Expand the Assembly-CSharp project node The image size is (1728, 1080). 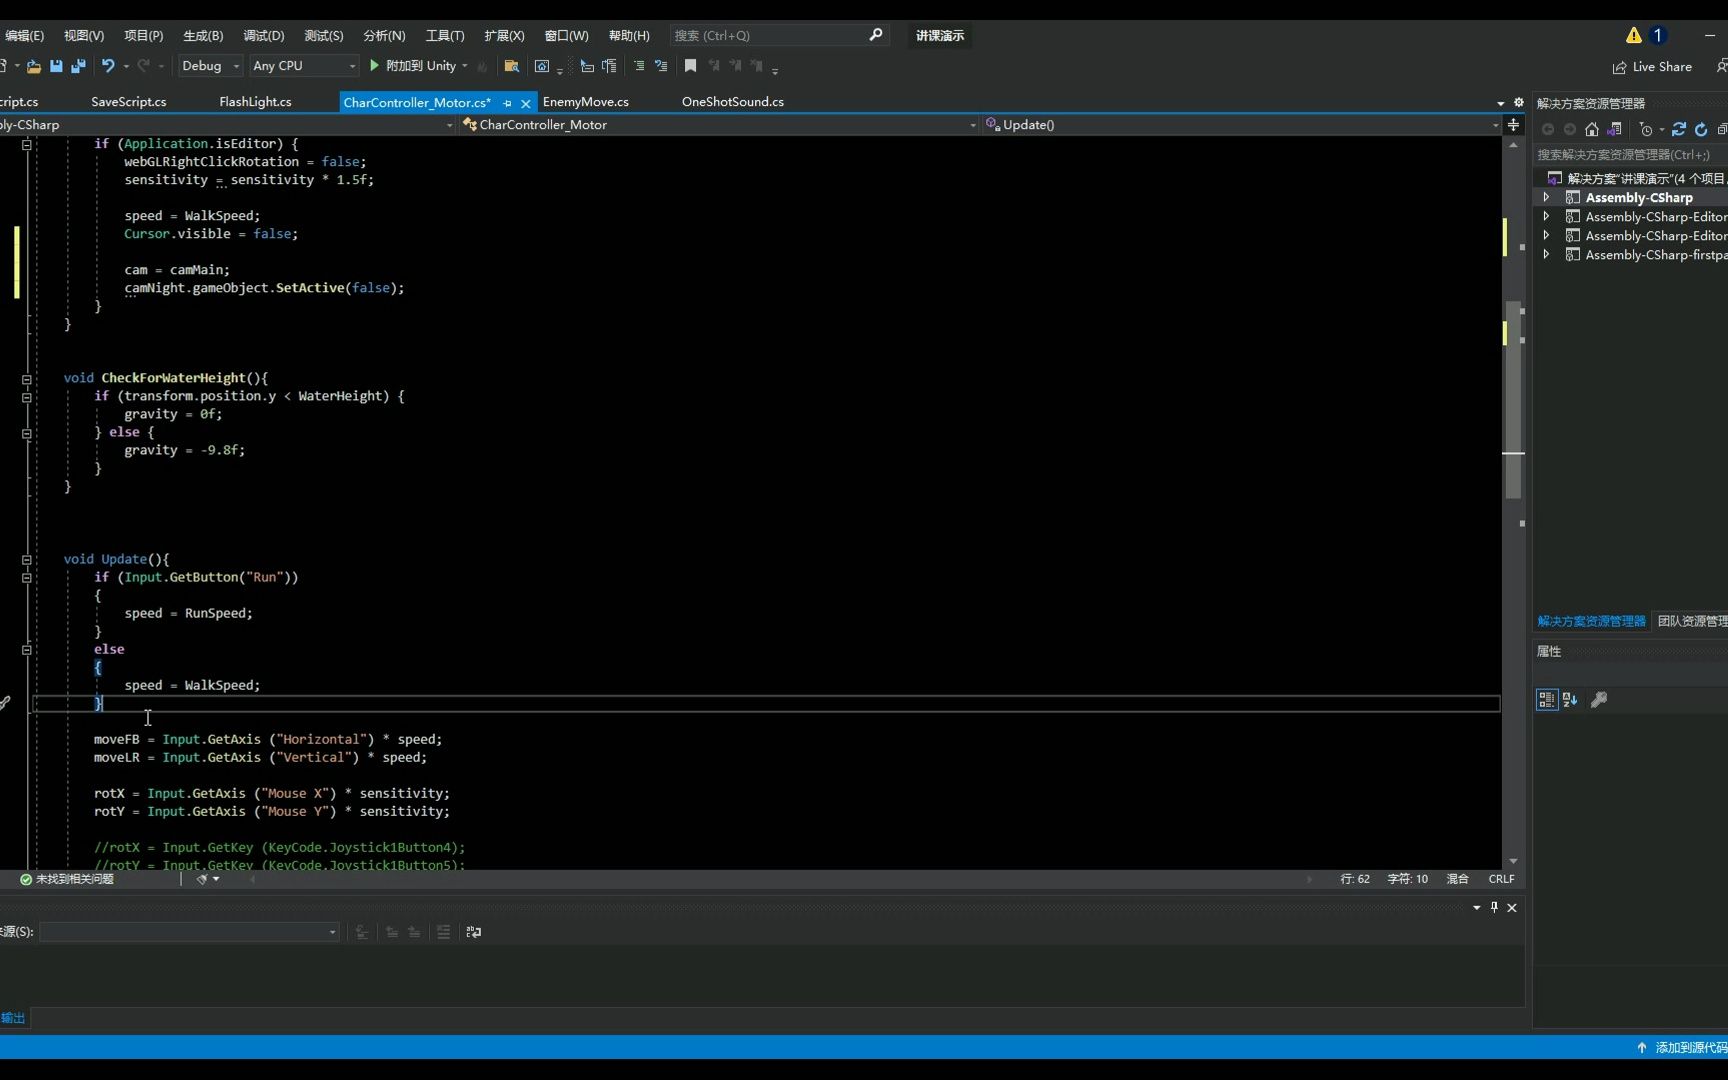coord(1546,197)
